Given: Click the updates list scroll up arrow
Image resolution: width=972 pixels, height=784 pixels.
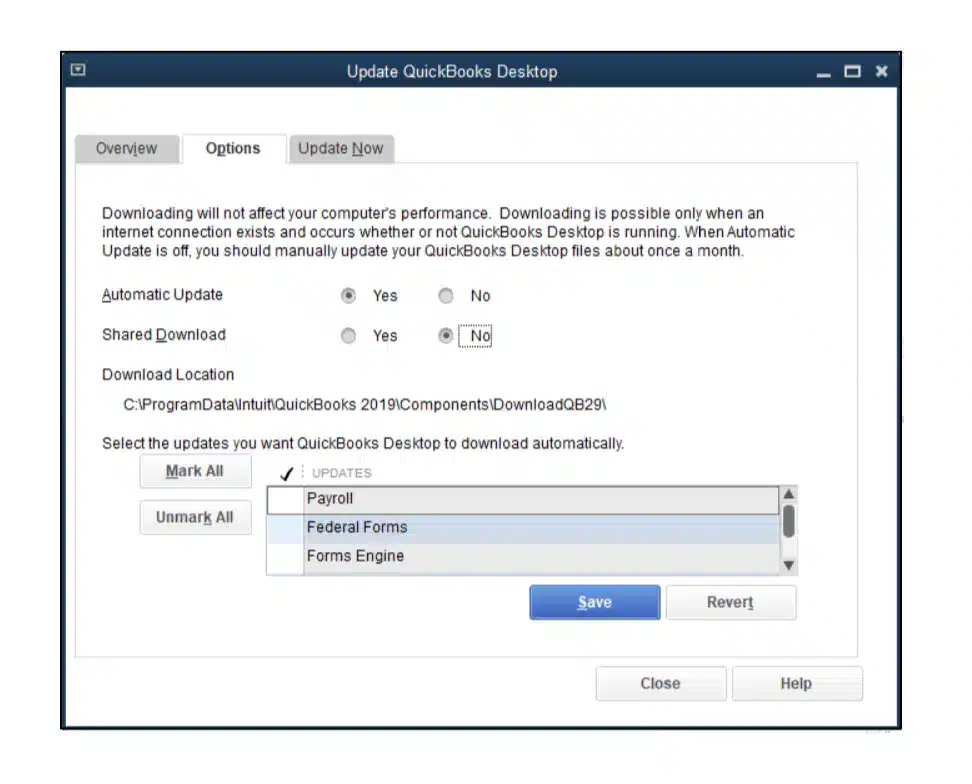Looking at the screenshot, I should (x=789, y=494).
